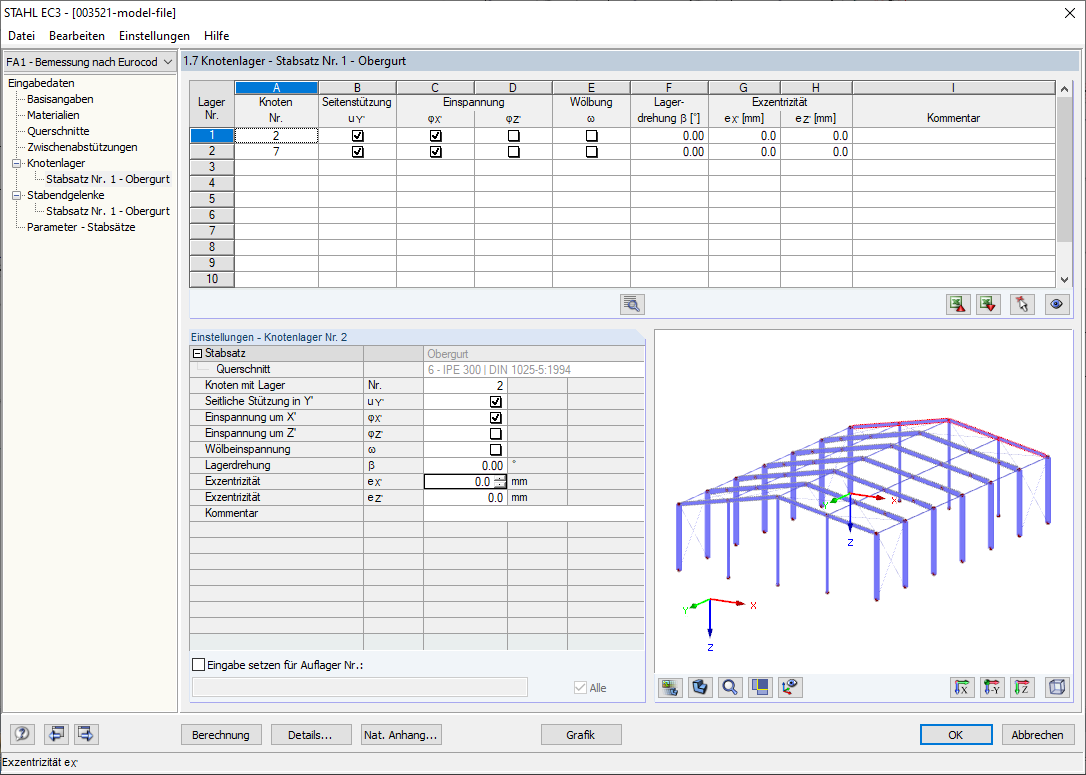
Task: Open the Datei menu
Action: click(21, 35)
